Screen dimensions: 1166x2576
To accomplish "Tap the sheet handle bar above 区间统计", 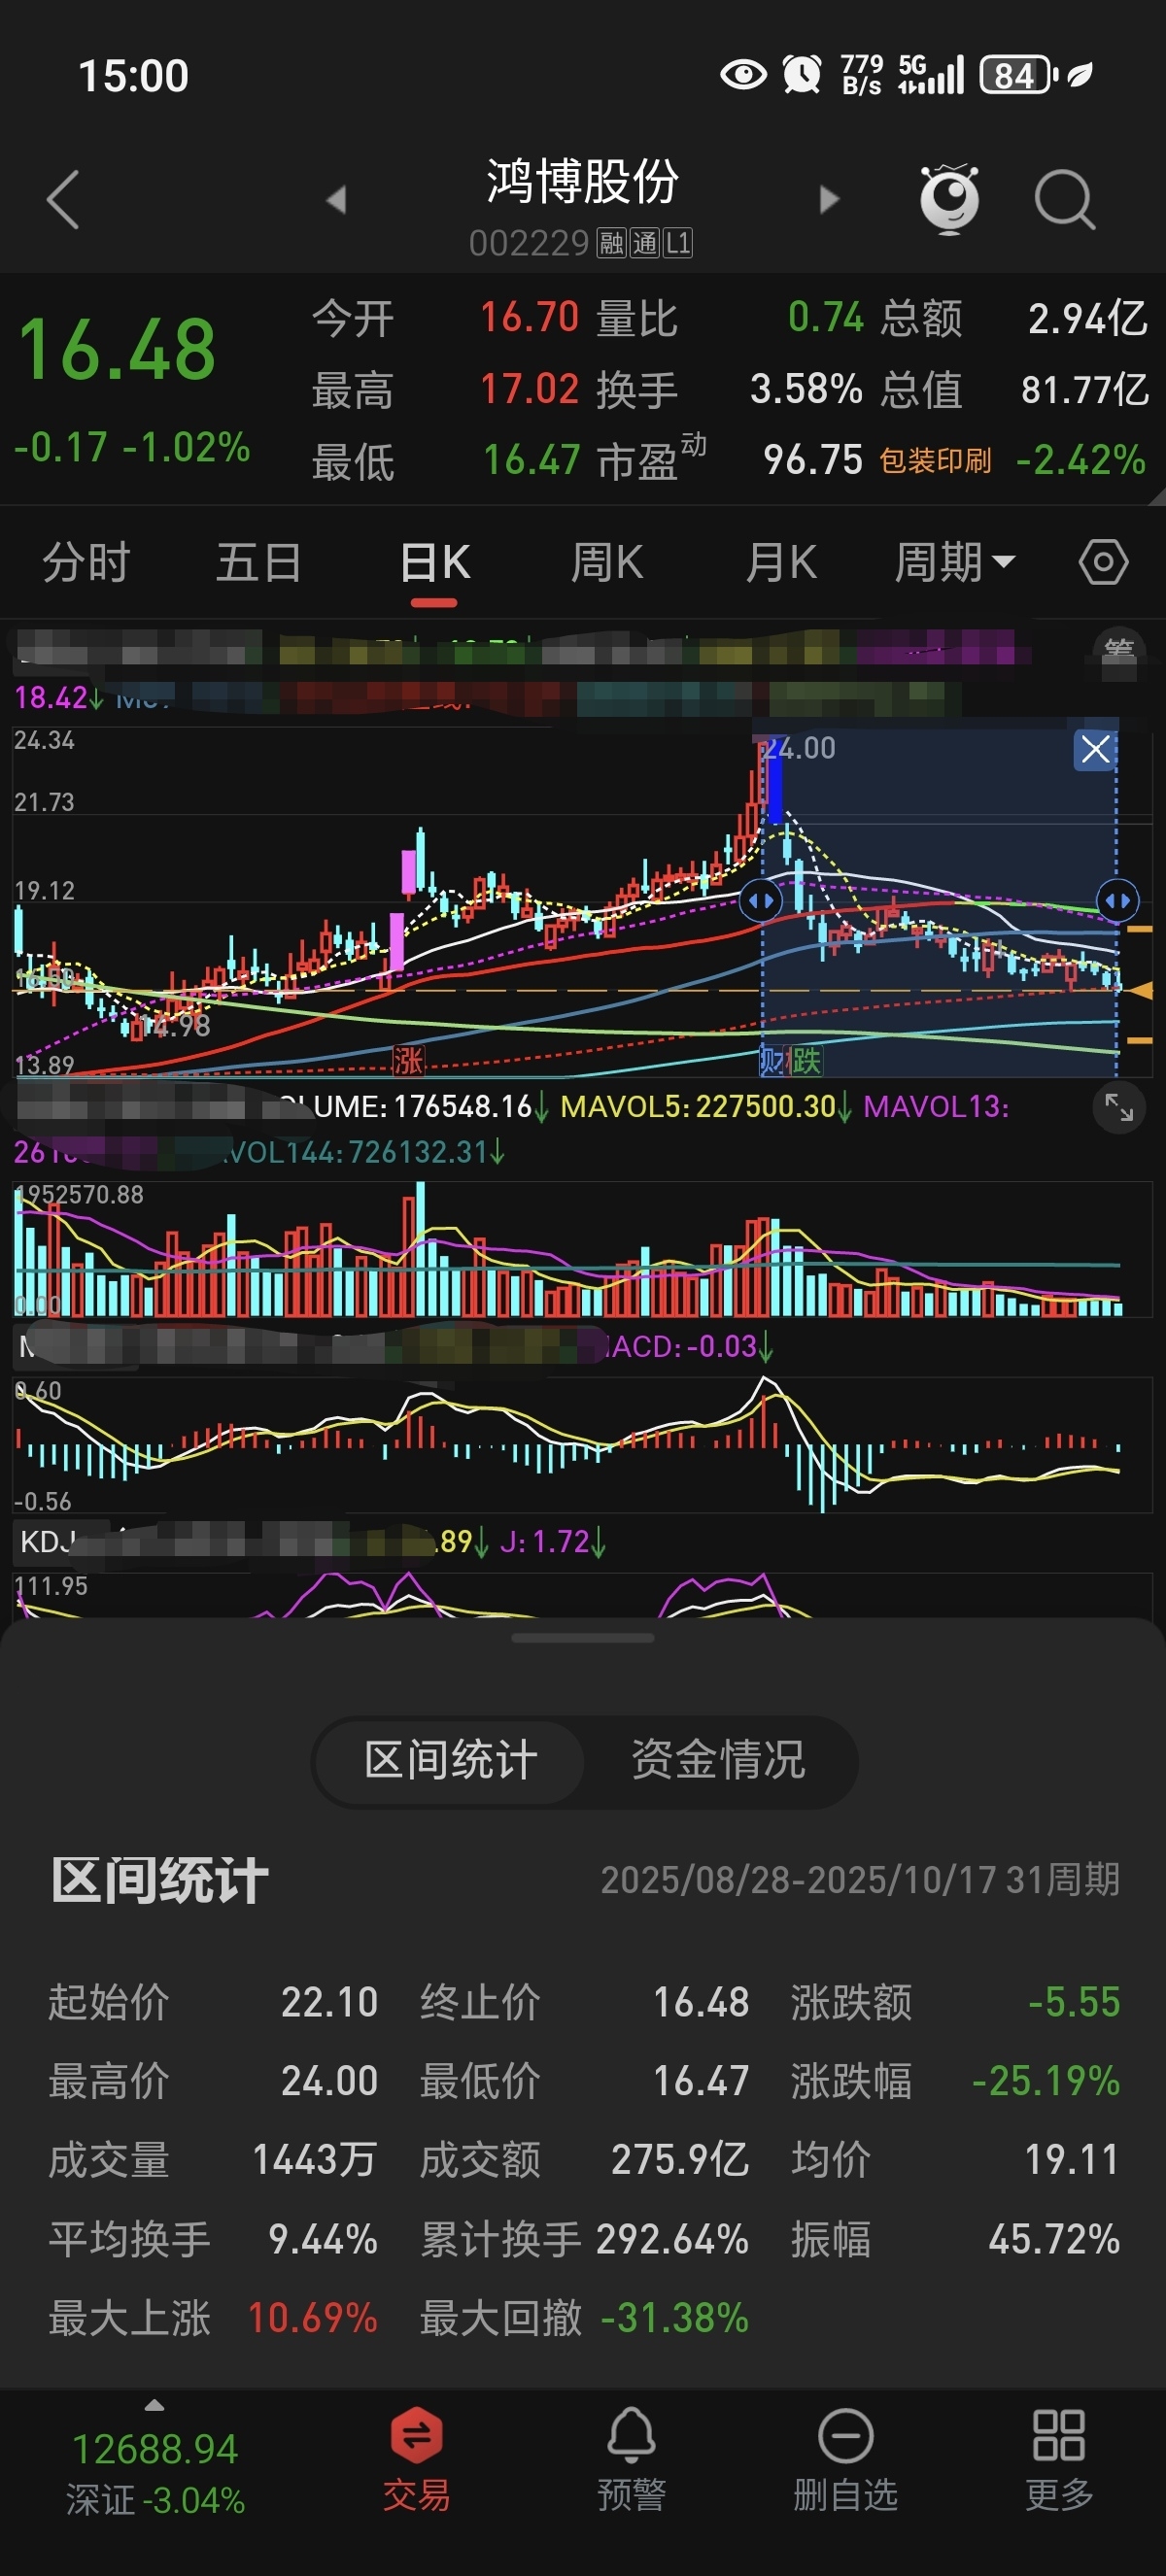I will click(x=582, y=1638).
